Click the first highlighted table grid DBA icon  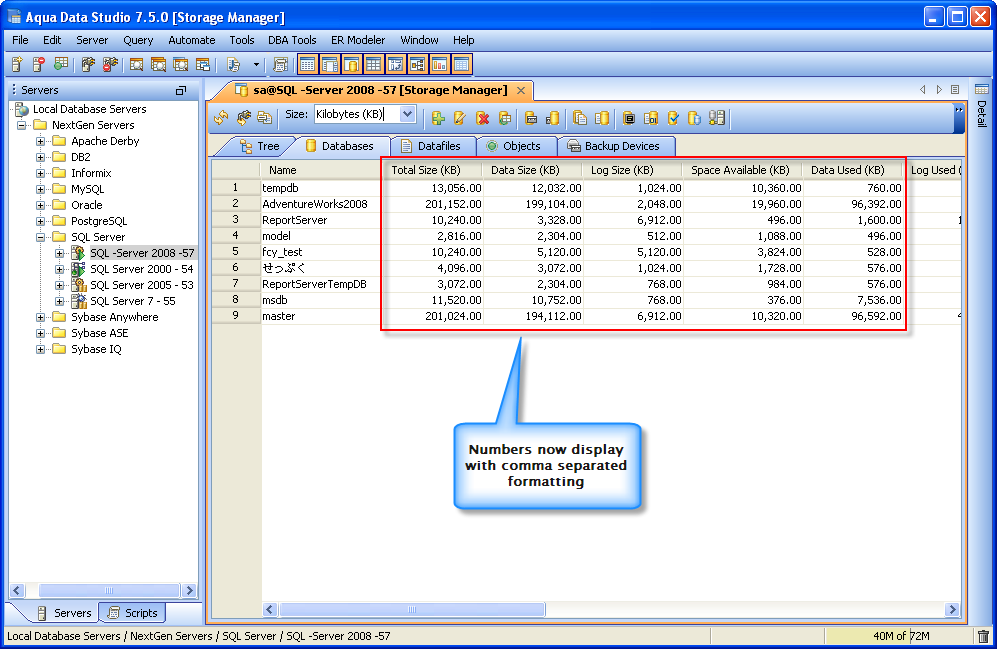308,64
